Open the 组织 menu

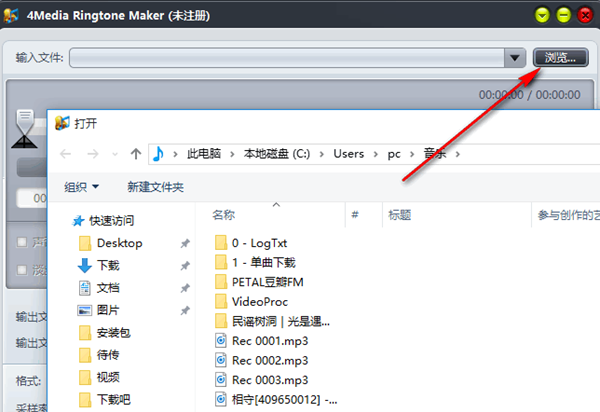(82, 187)
